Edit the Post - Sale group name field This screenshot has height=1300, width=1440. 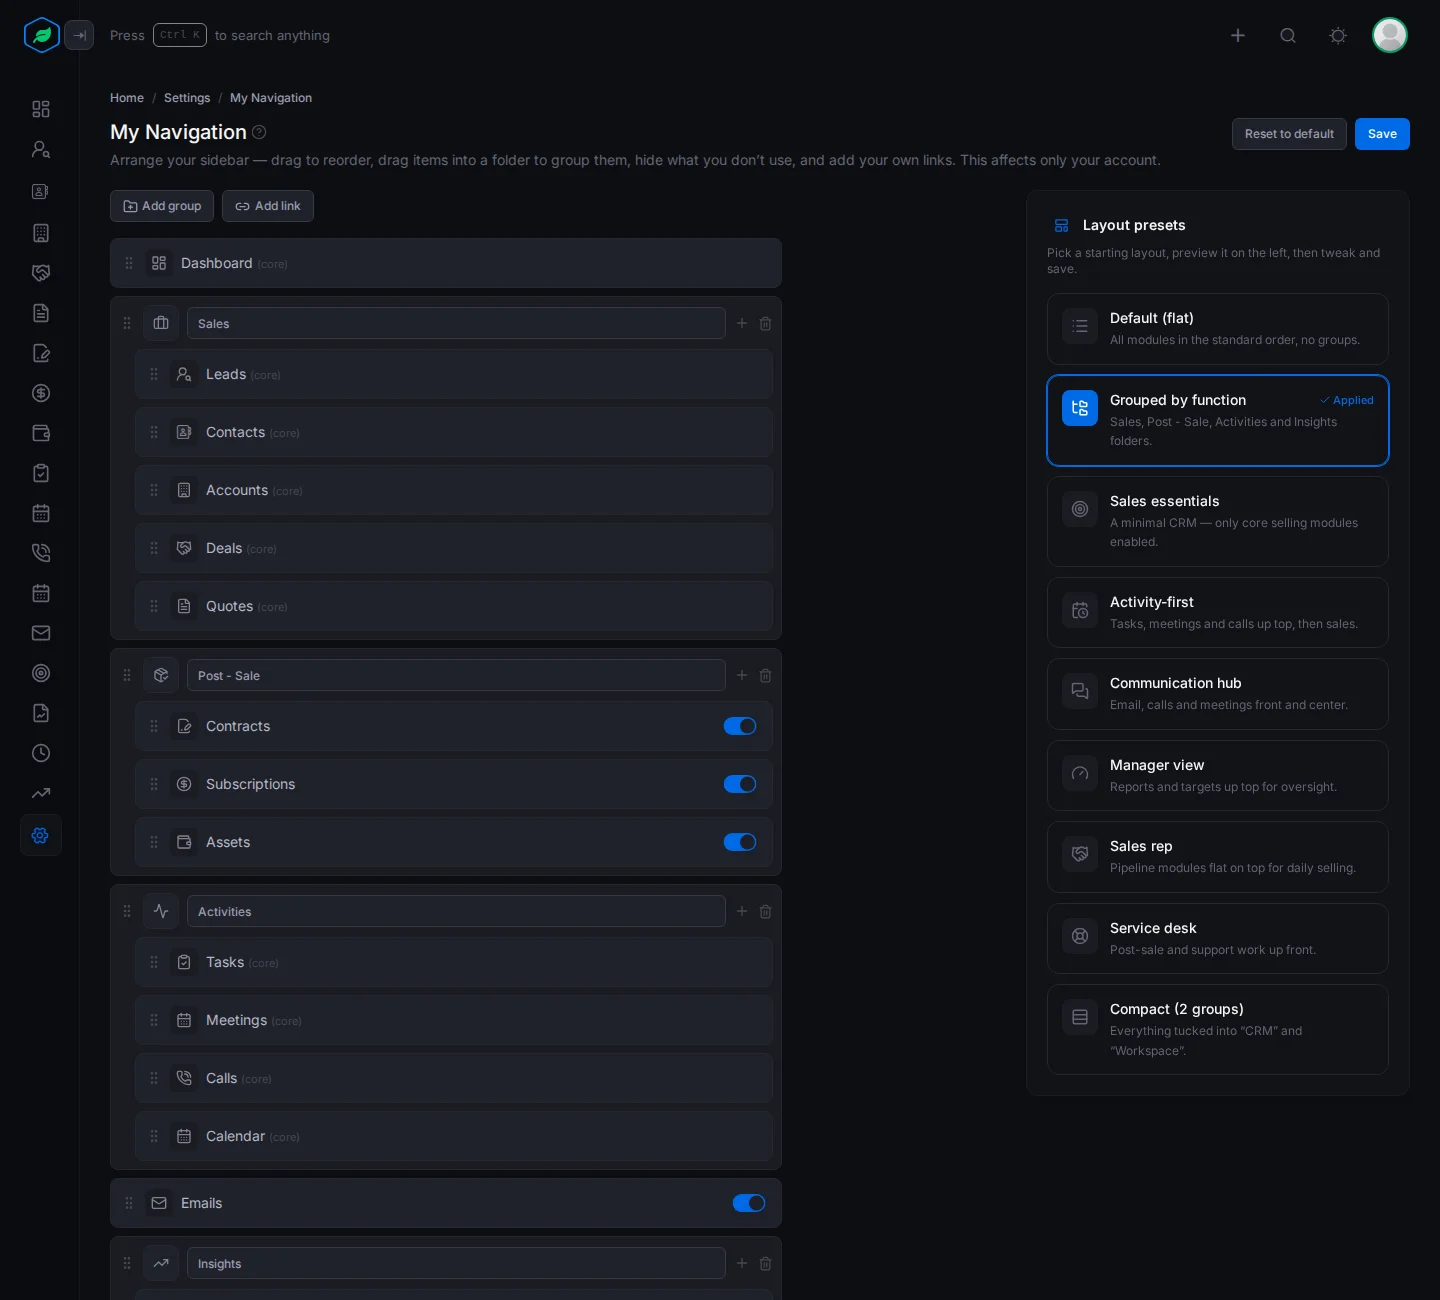point(456,675)
